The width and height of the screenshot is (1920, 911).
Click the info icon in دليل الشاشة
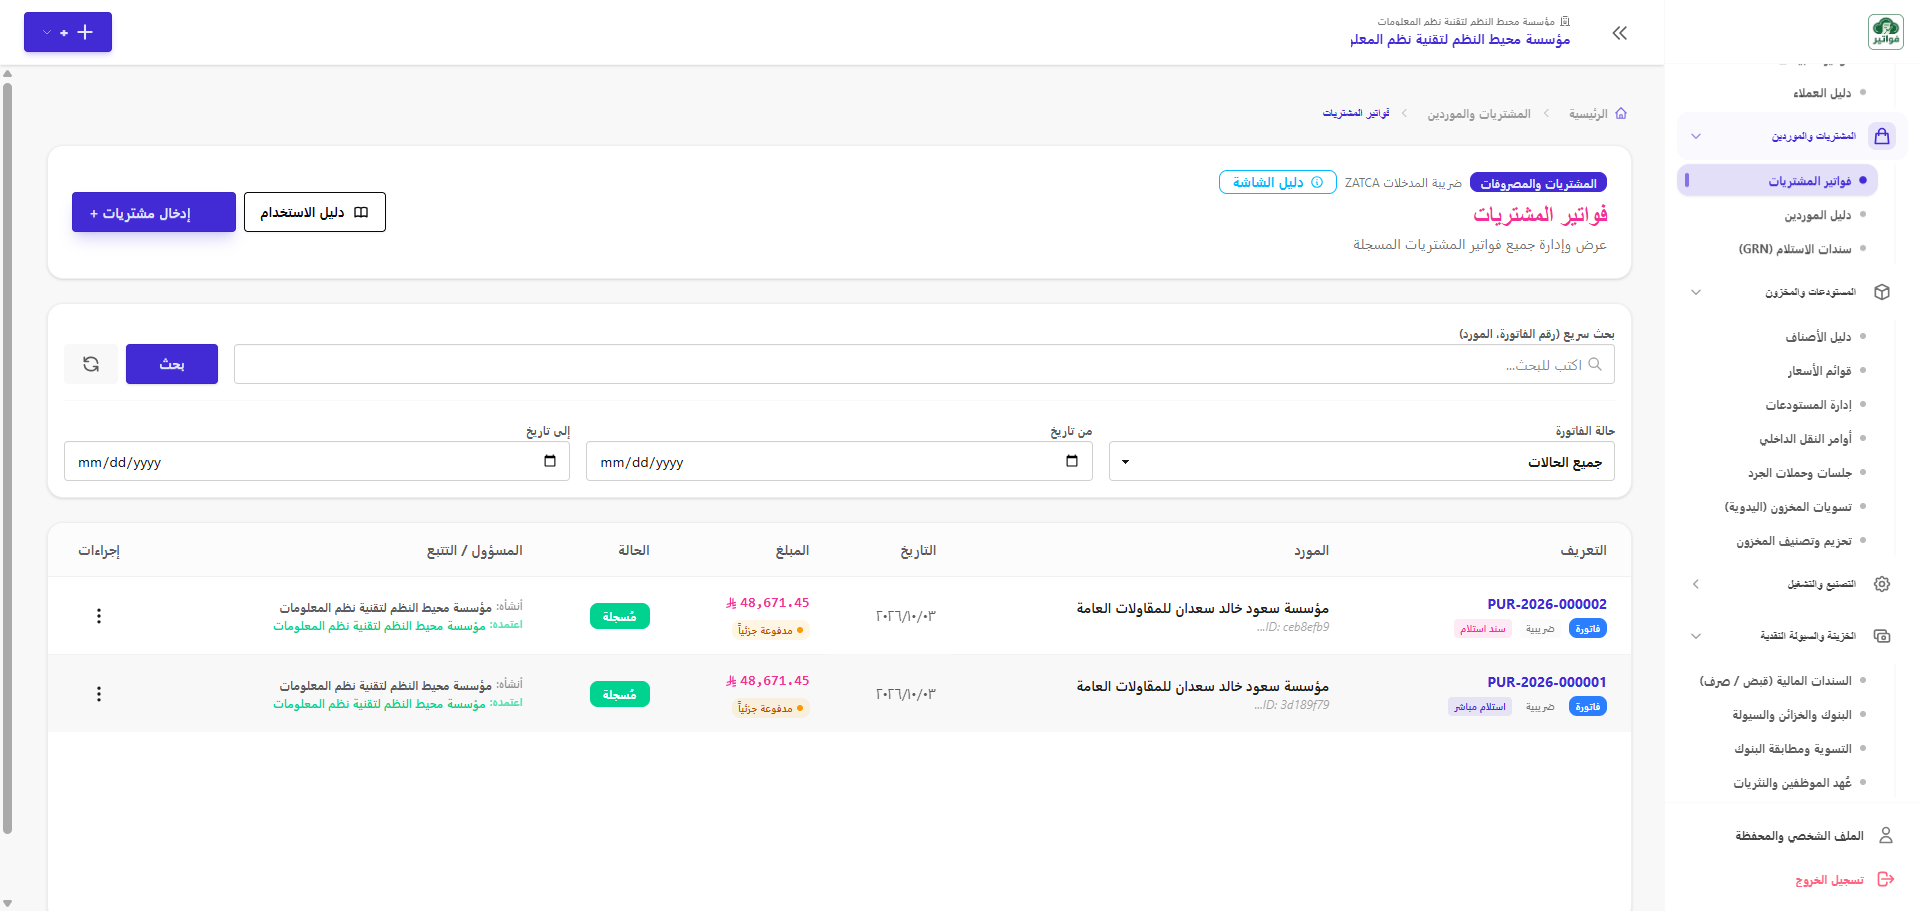(x=1317, y=182)
